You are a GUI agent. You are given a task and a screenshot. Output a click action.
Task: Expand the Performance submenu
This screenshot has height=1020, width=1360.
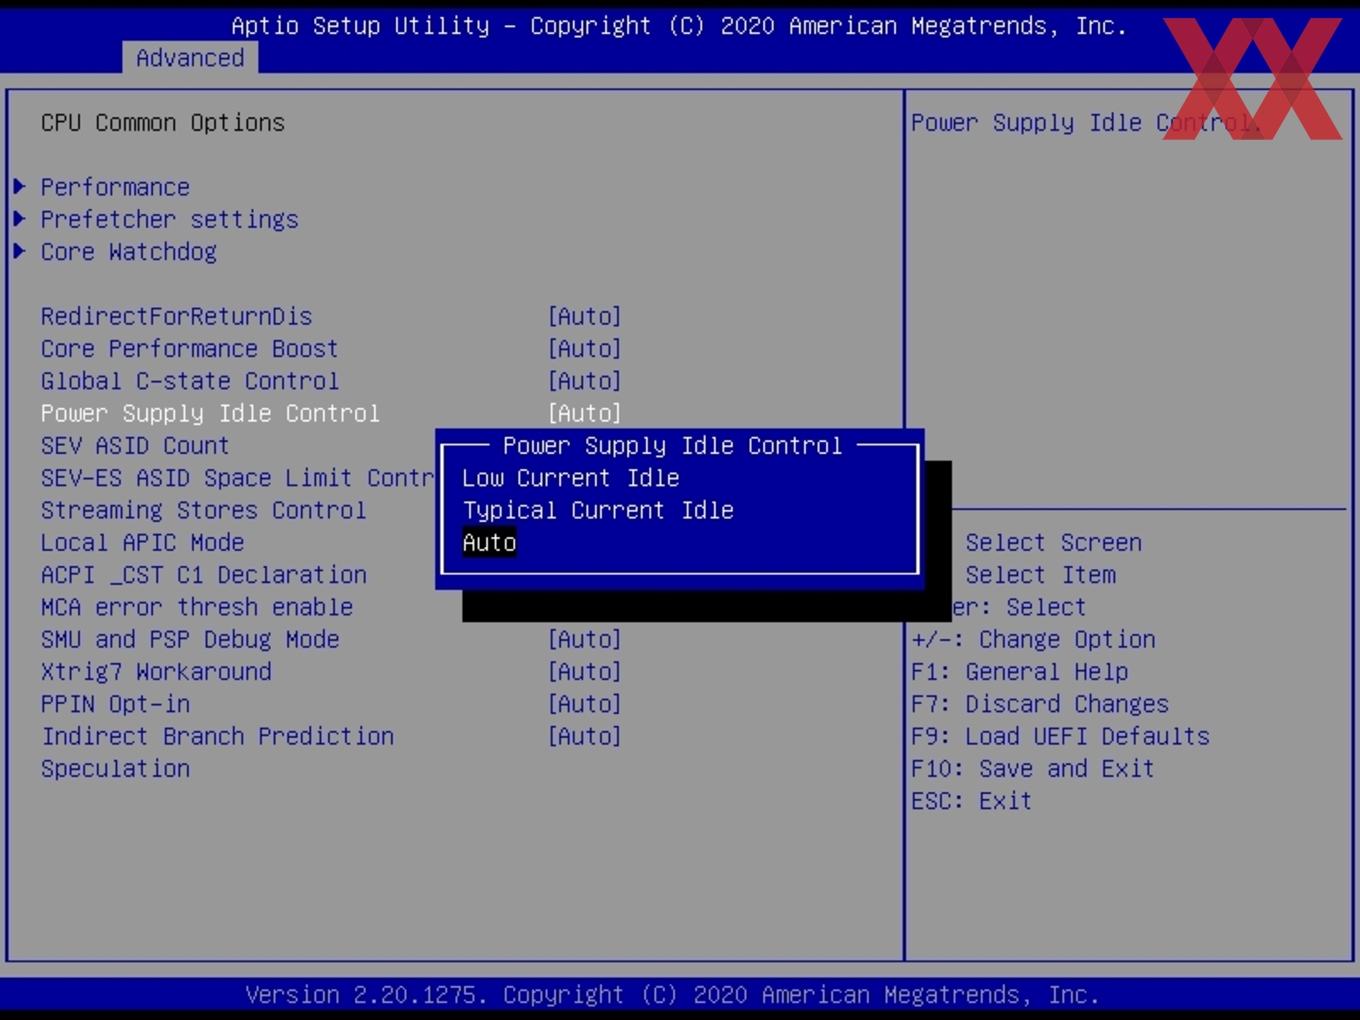tap(115, 187)
